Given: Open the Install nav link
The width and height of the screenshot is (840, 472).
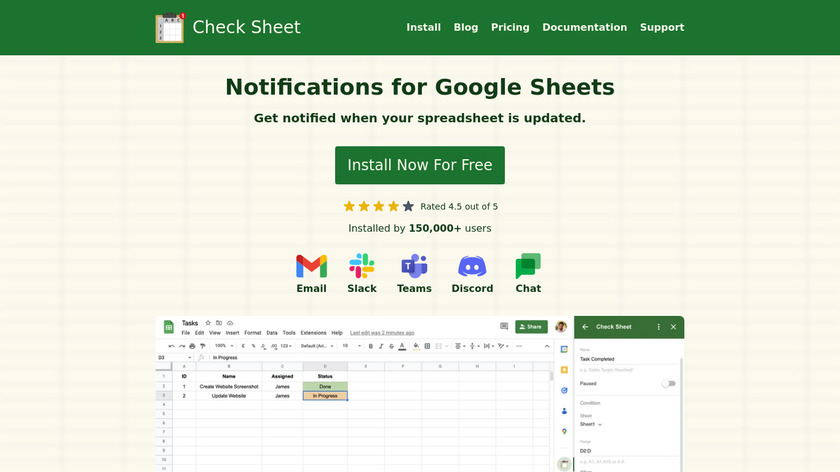Looking at the screenshot, I should tap(423, 27).
